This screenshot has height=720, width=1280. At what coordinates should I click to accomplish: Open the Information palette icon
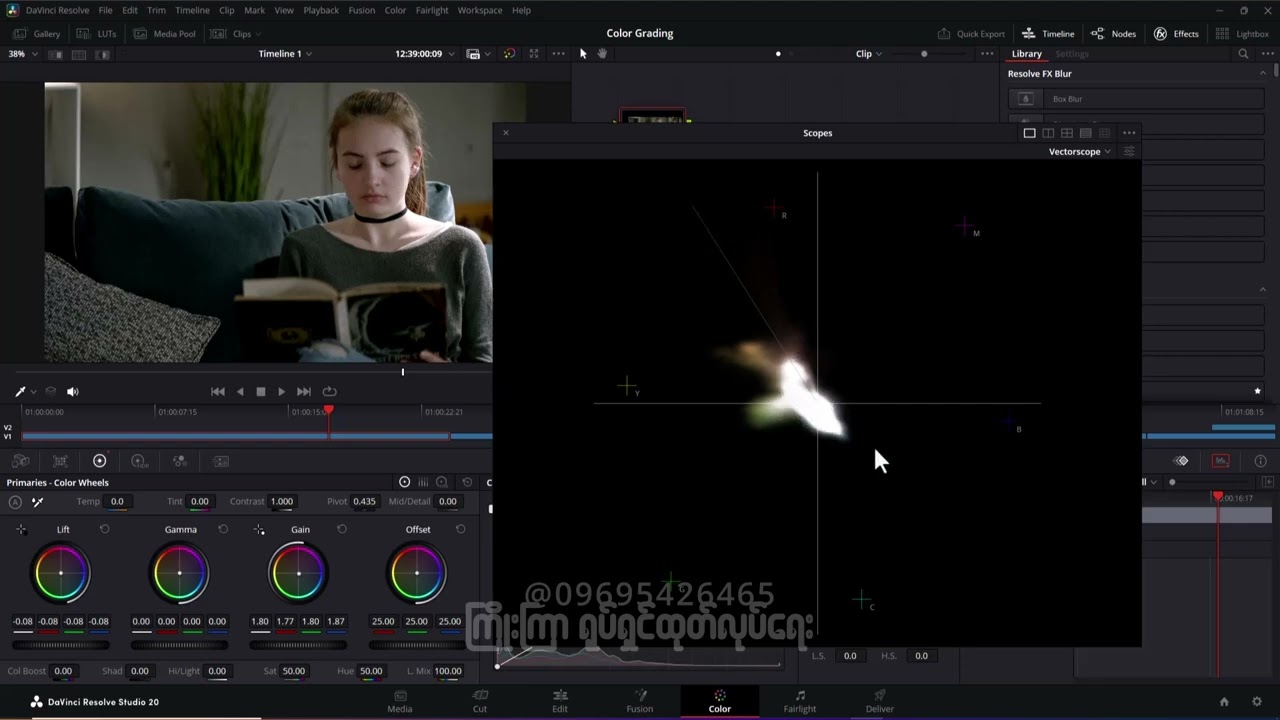[1260, 461]
